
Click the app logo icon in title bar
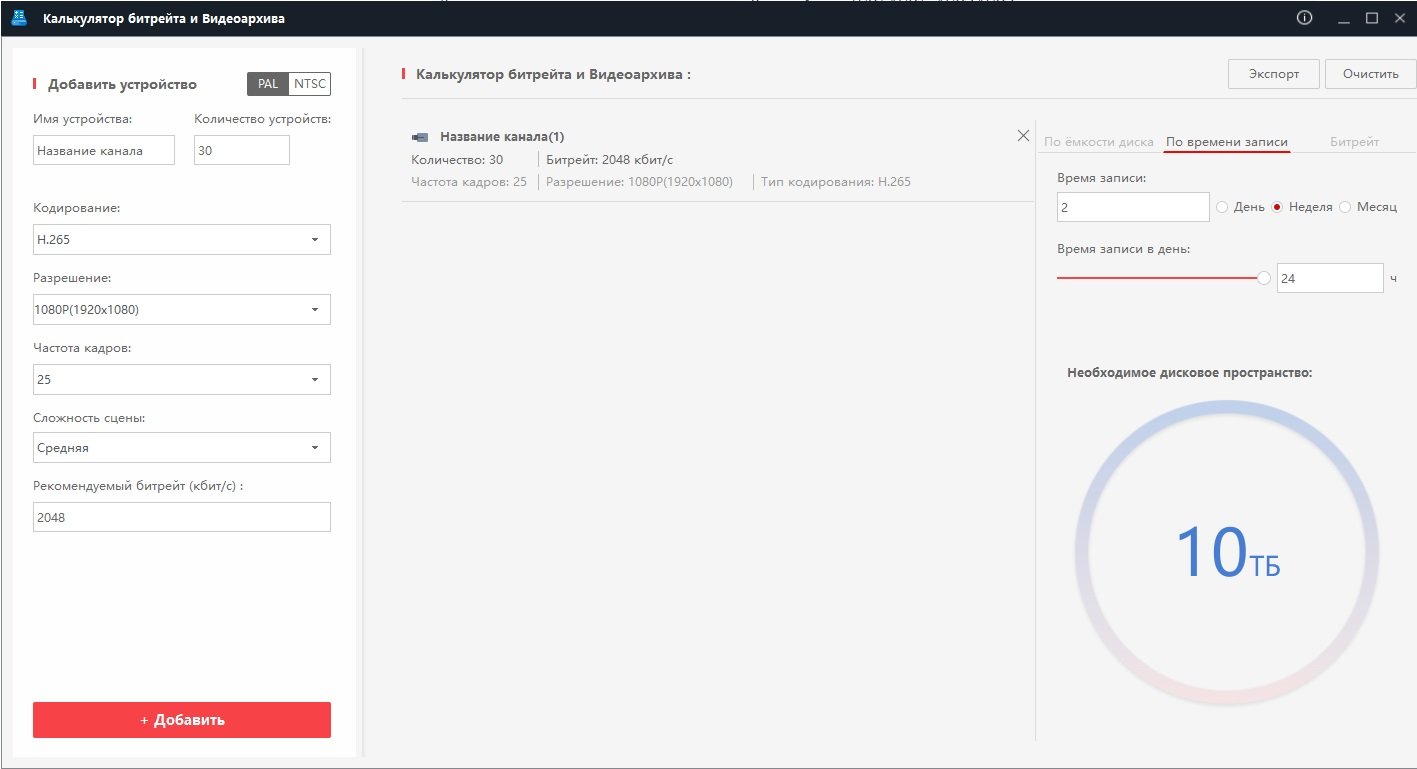pos(18,18)
